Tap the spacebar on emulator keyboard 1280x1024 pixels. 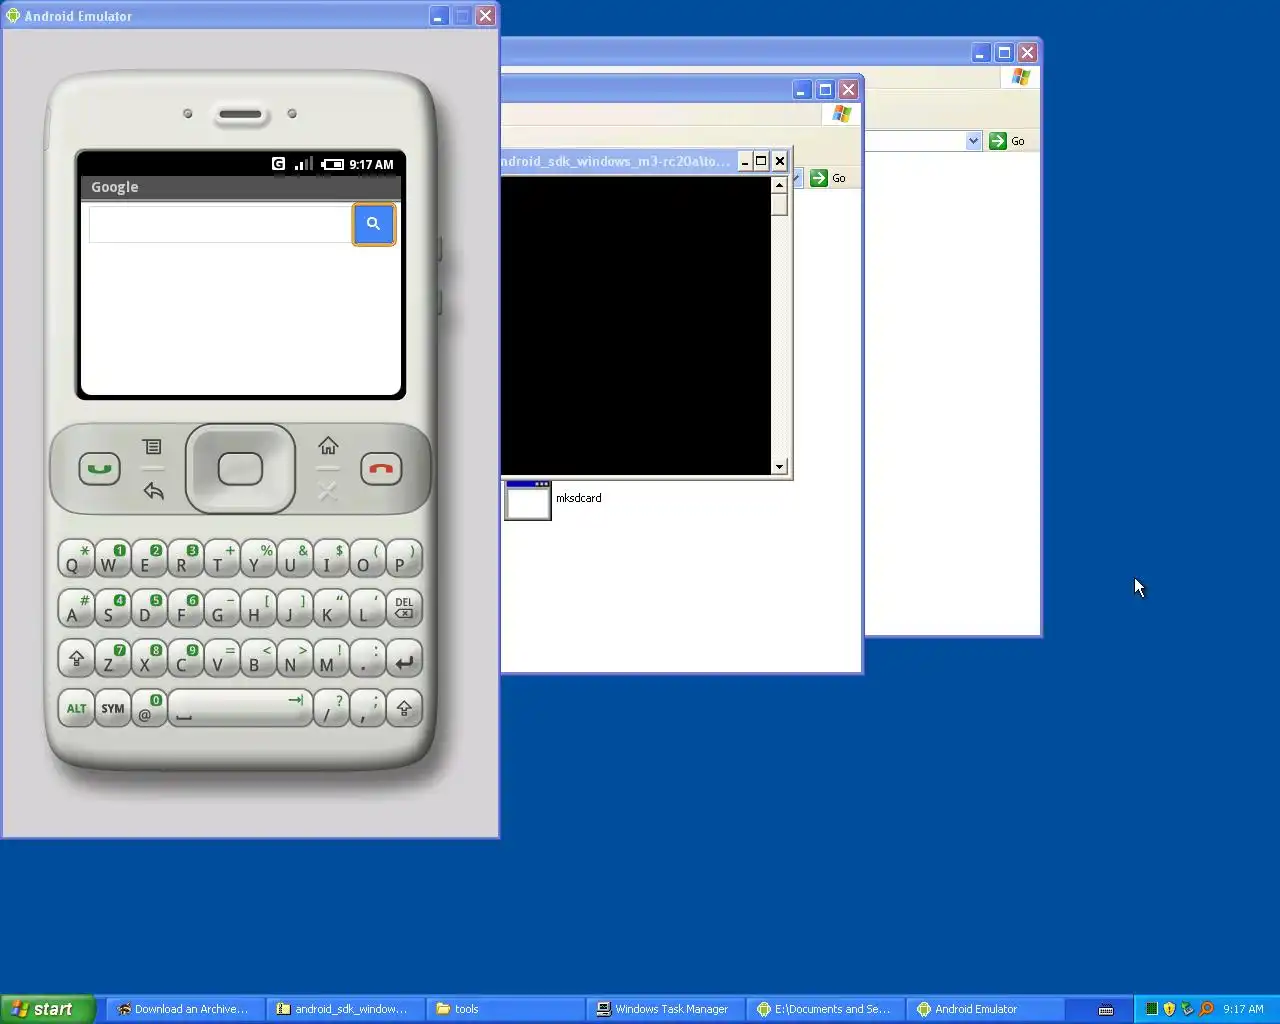[240, 708]
